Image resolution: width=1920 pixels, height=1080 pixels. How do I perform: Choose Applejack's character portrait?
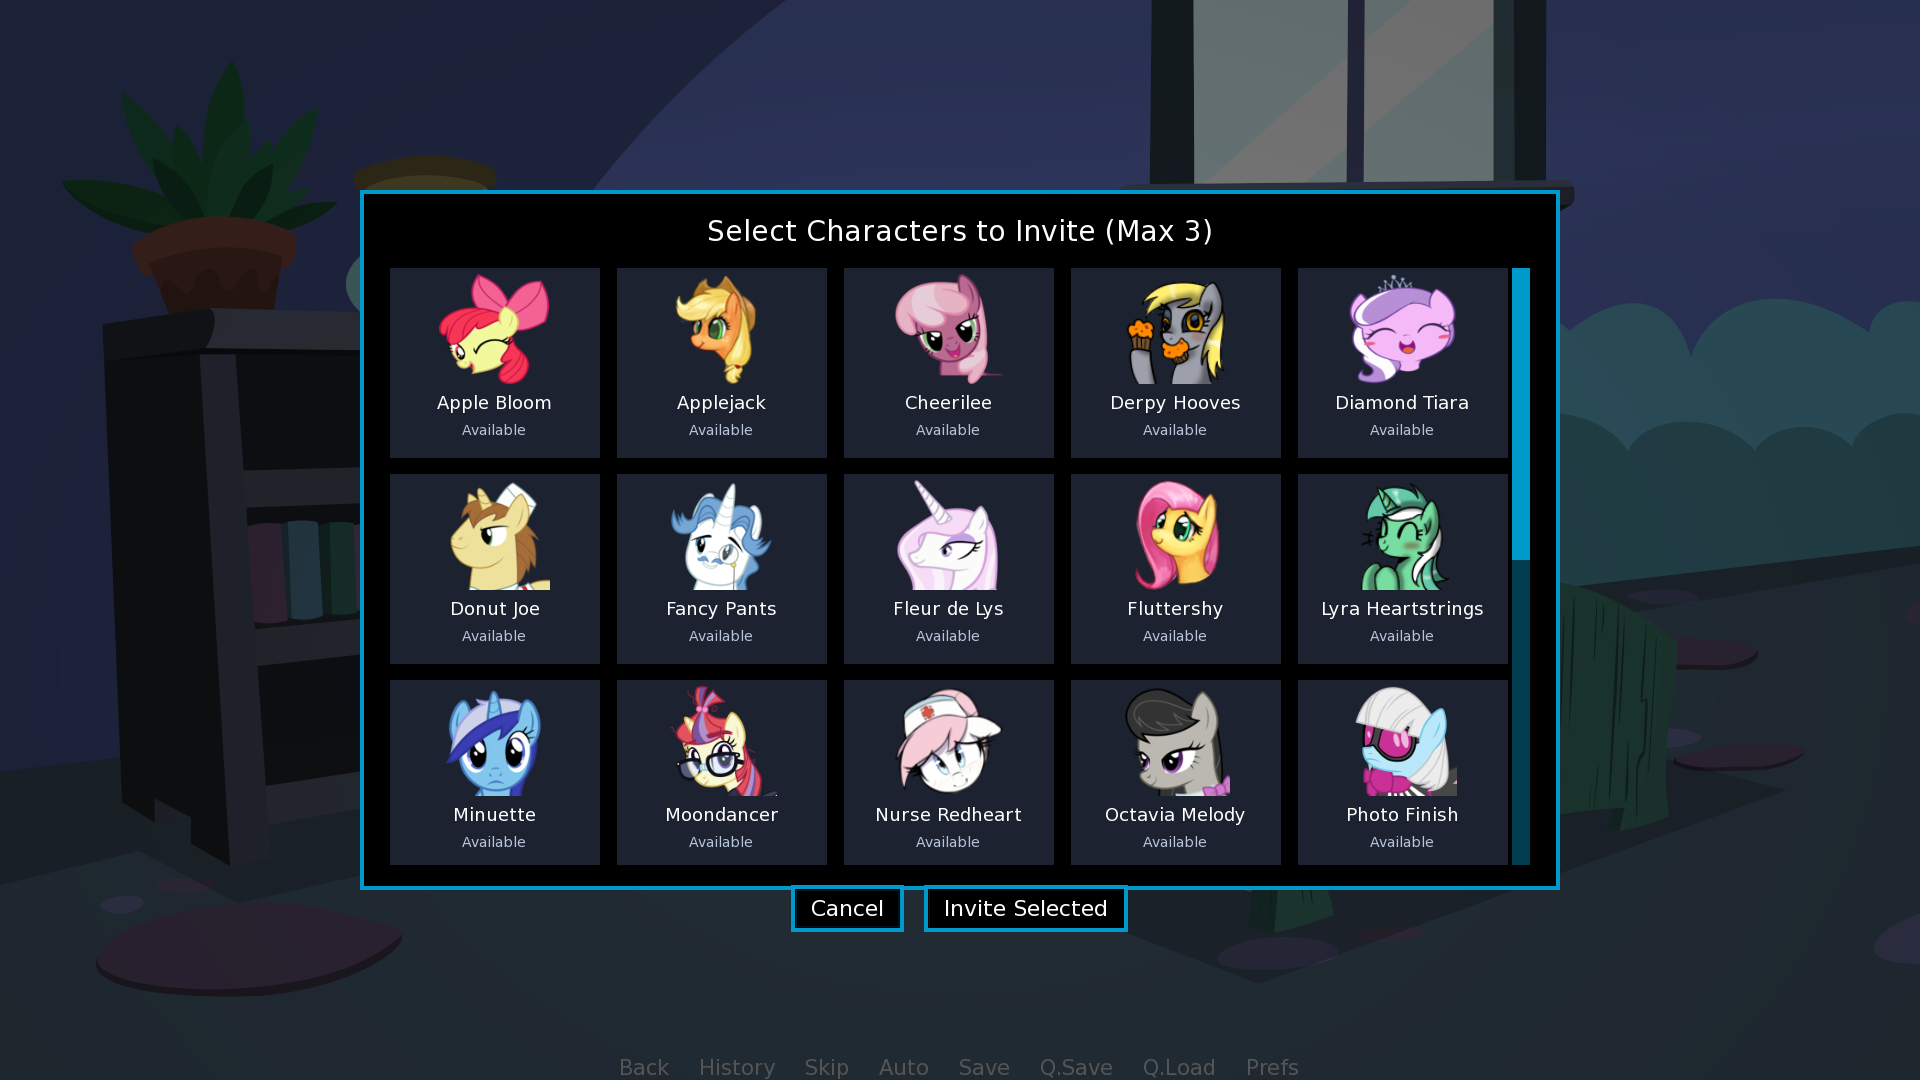click(x=721, y=329)
